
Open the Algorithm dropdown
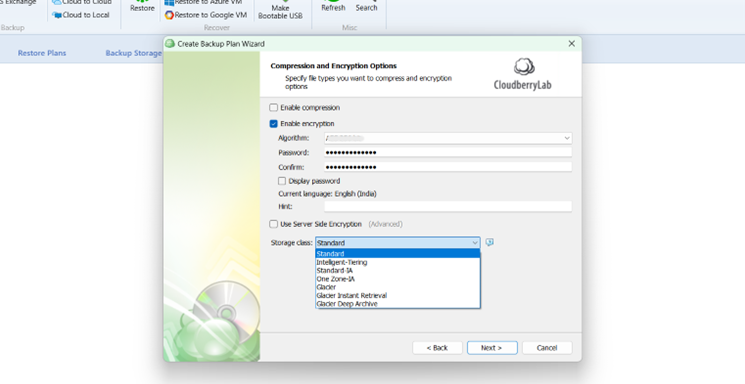click(x=448, y=138)
